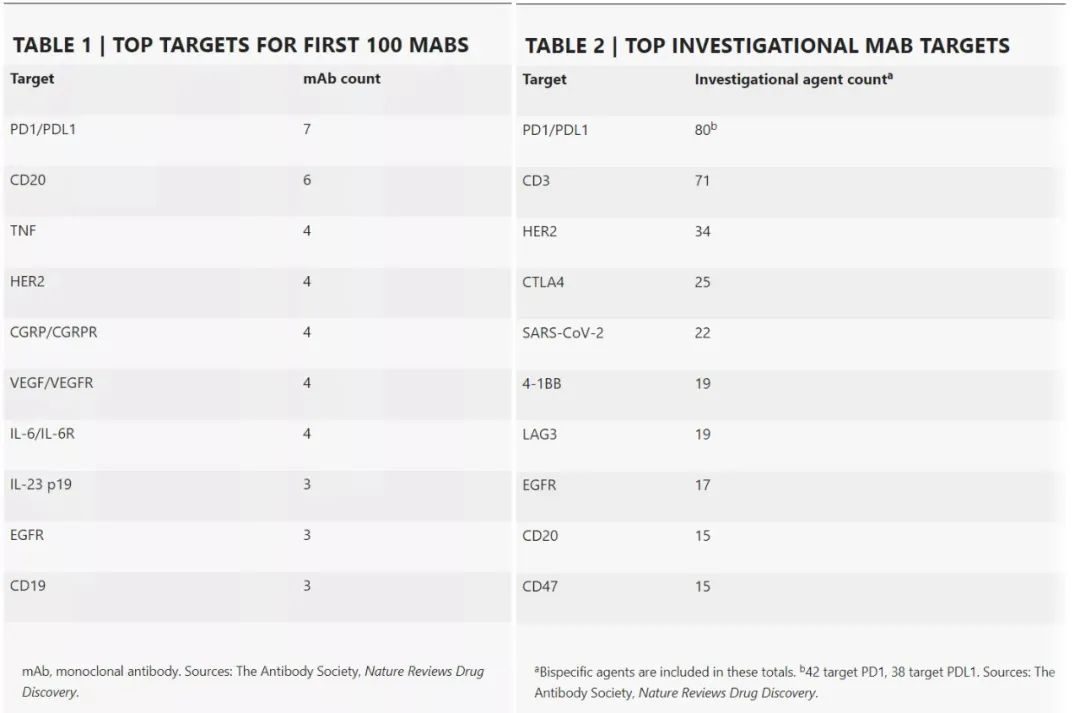Click the VEGF/VEGFR target cell
The width and height of the screenshot is (1080, 713).
pyautogui.click(x=51, y=383)
